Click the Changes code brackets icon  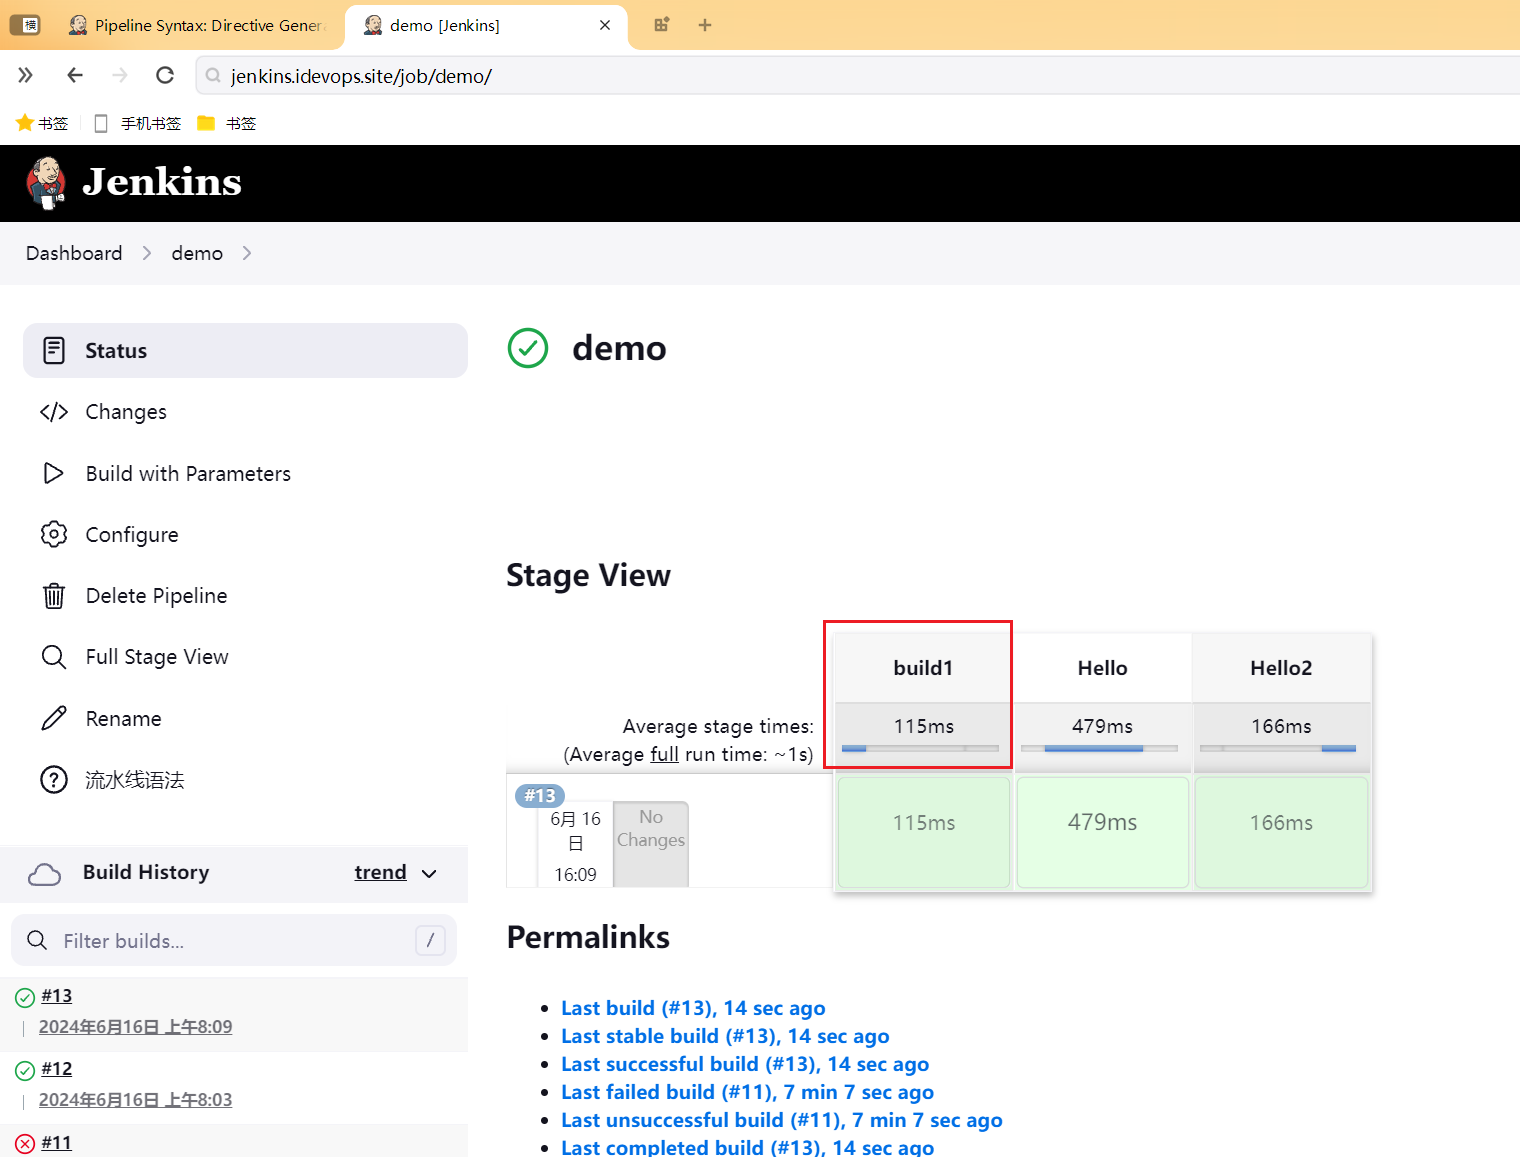click(x=54, y=412)
